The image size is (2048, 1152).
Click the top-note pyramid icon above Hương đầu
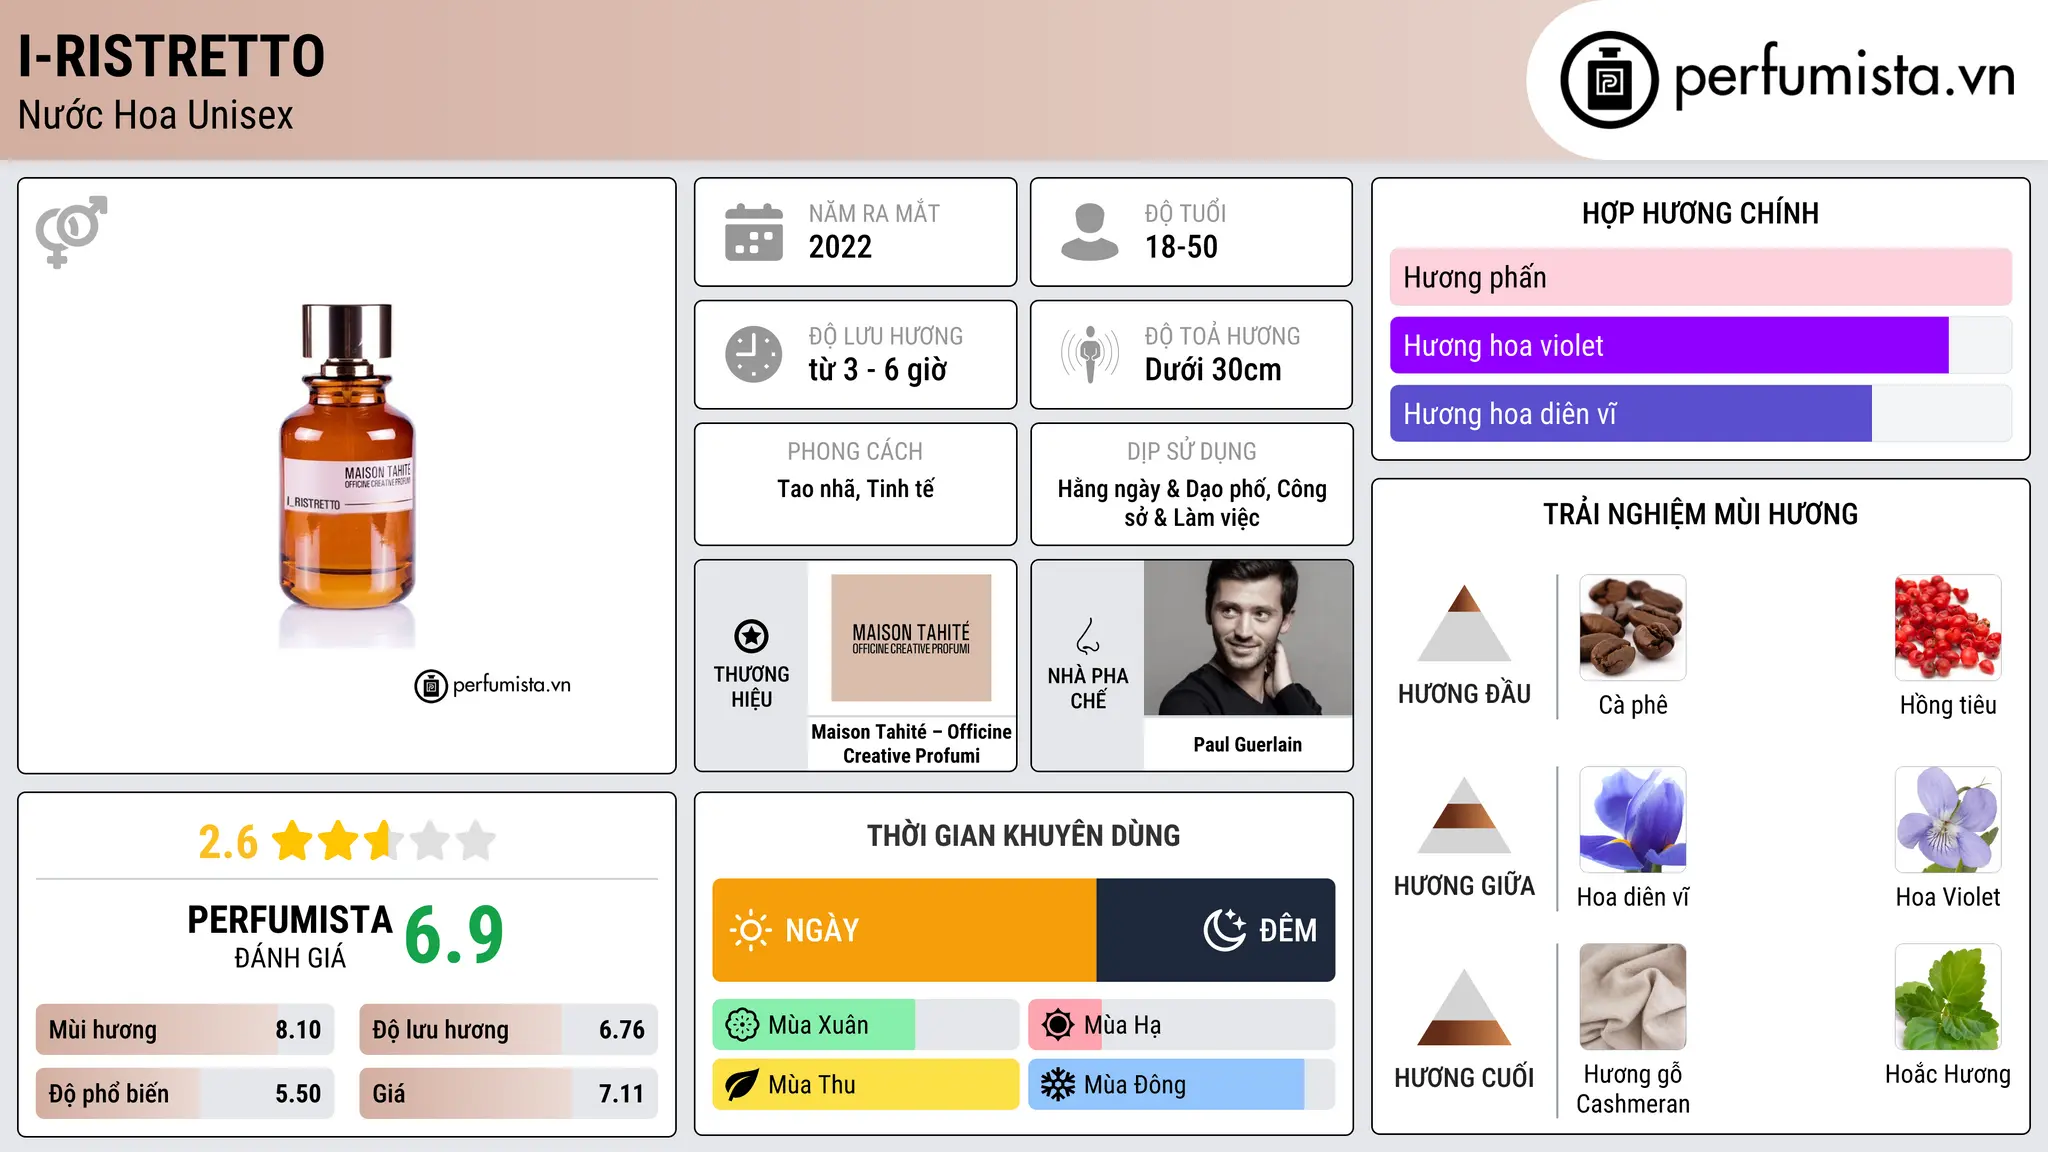point(1464,624)
